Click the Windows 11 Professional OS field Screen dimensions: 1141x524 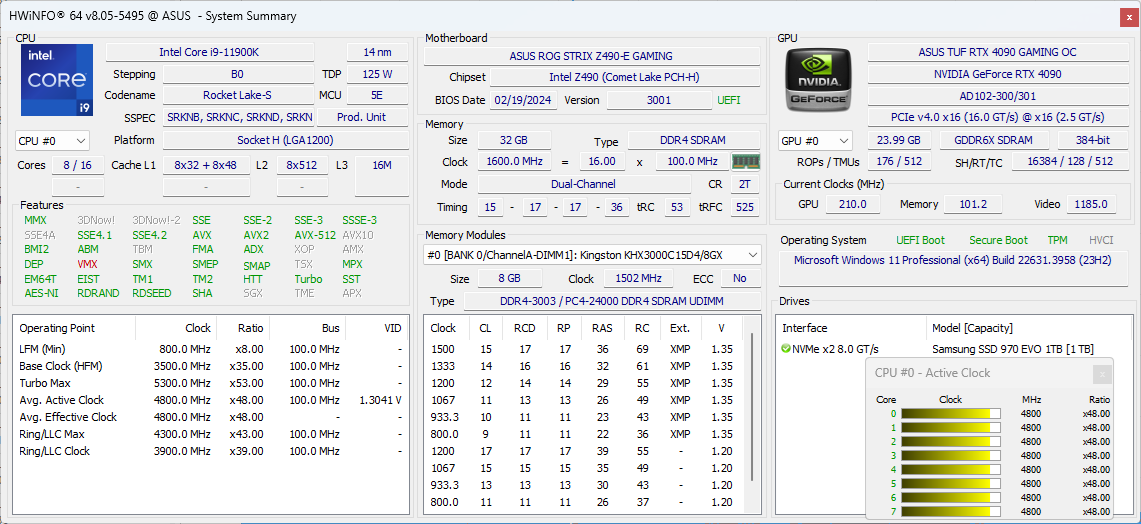point(955,268)
